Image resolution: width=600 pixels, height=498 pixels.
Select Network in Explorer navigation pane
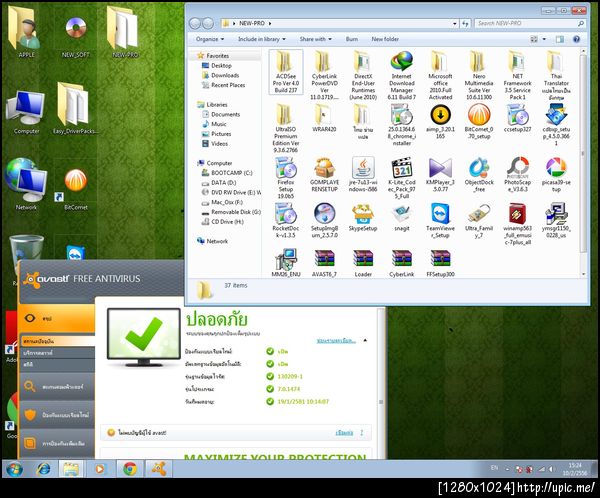(213, 241)
